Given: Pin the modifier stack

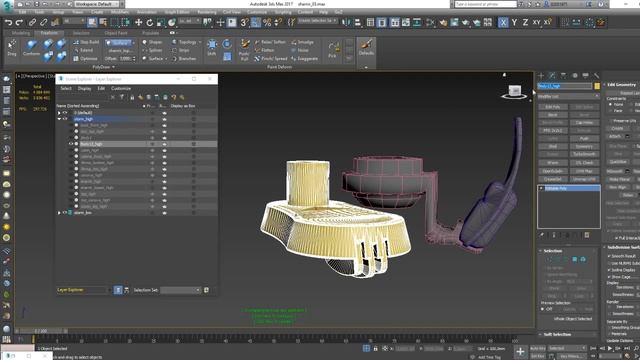Looking at the screenshot, I should coord(542,235).
